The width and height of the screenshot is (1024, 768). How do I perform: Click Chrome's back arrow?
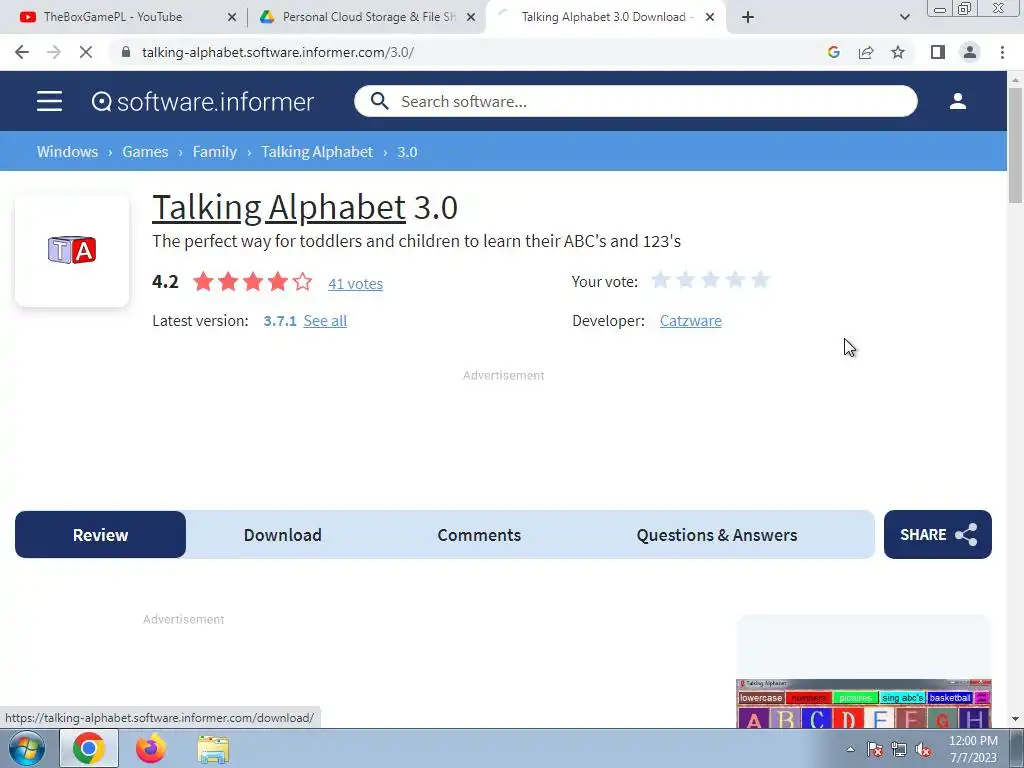[22, 52]
